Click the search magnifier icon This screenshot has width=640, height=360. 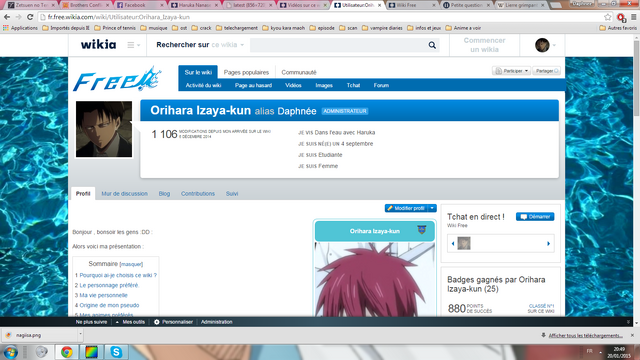[x=432, y=45]
